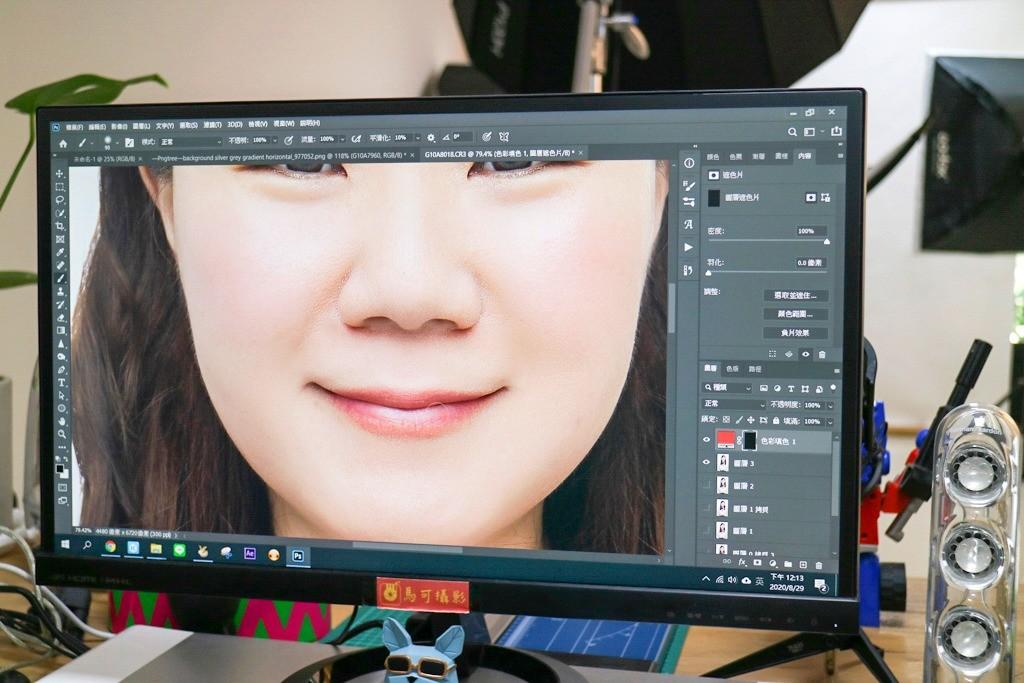
Task: Open the 種類 layer filter dropdown
Action: pos(729,387)
